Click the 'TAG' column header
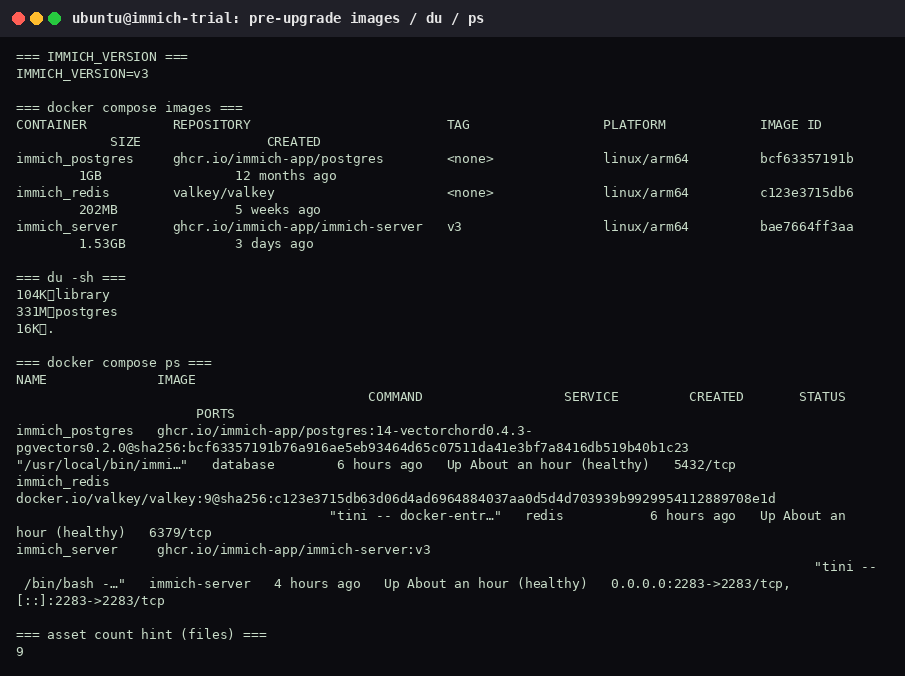The width and height of the screenshot is (905, 676). [458, 125]
